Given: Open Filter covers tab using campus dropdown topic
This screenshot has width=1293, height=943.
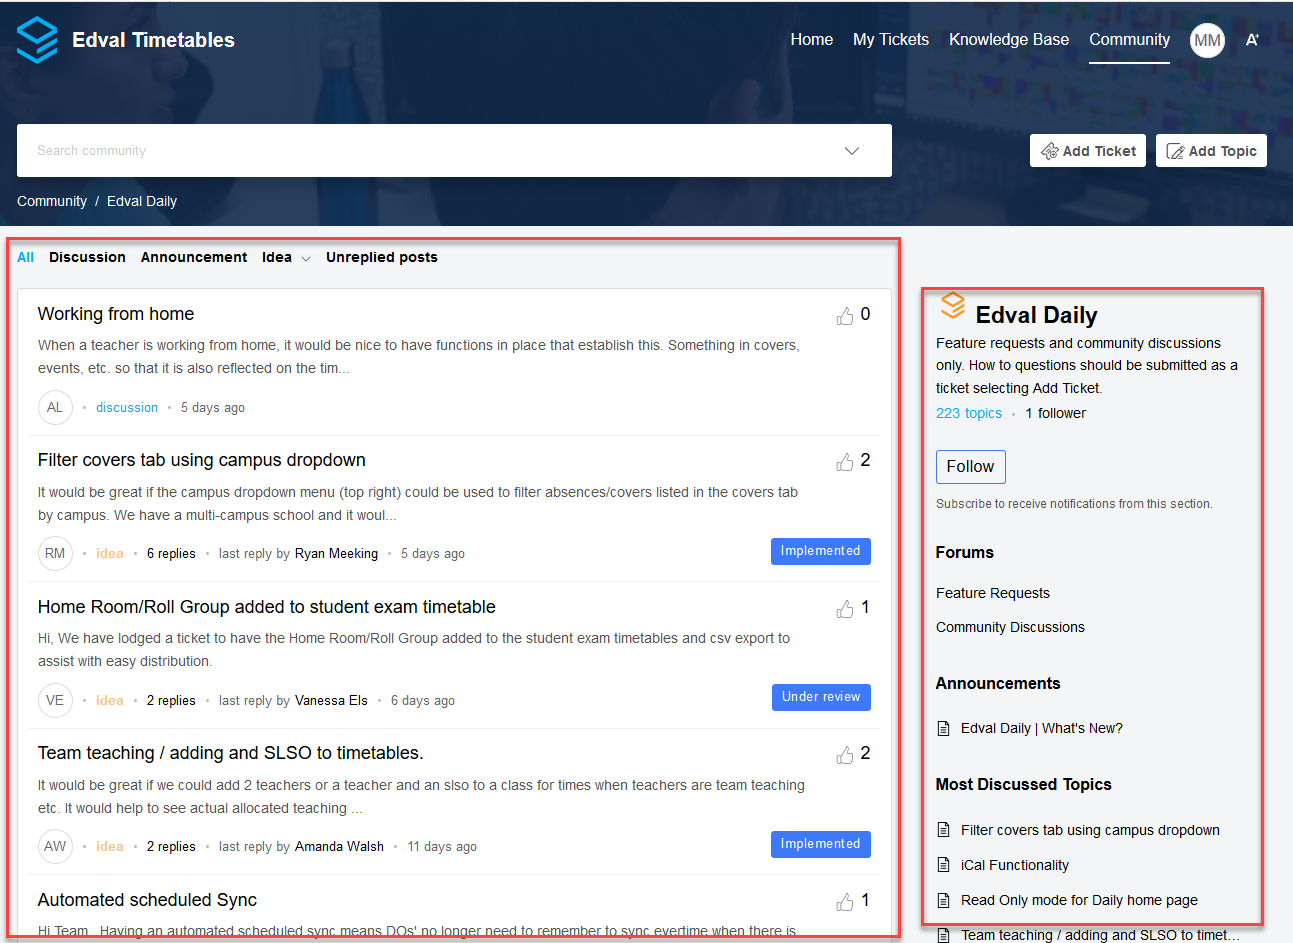Looking at the screenshot, I should 202,460.
